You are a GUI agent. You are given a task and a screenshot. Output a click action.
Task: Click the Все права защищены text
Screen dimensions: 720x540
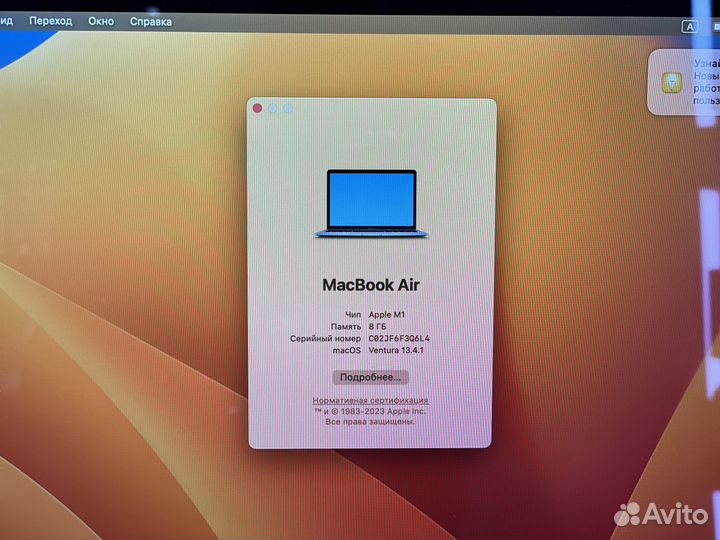click(370, 422)
